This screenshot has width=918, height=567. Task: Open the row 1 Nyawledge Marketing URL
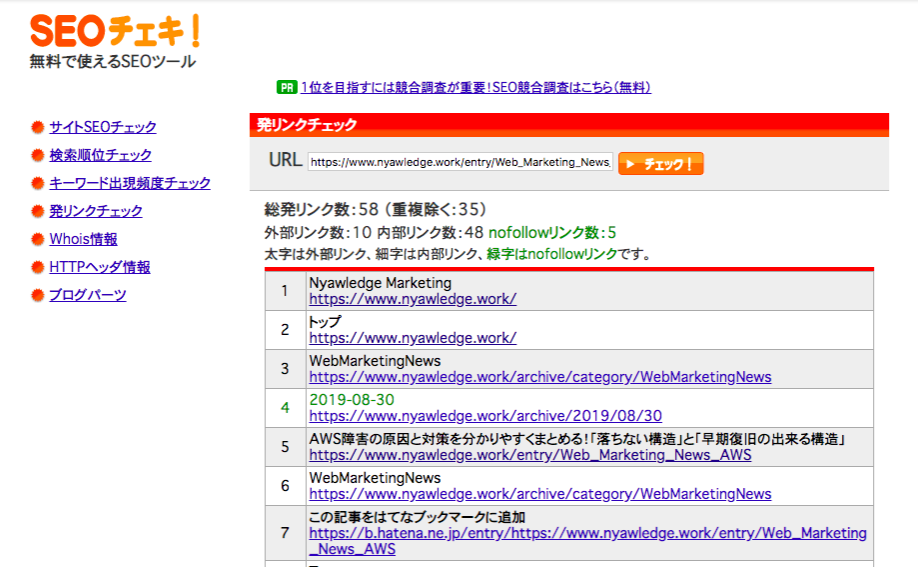coord(413,299)
